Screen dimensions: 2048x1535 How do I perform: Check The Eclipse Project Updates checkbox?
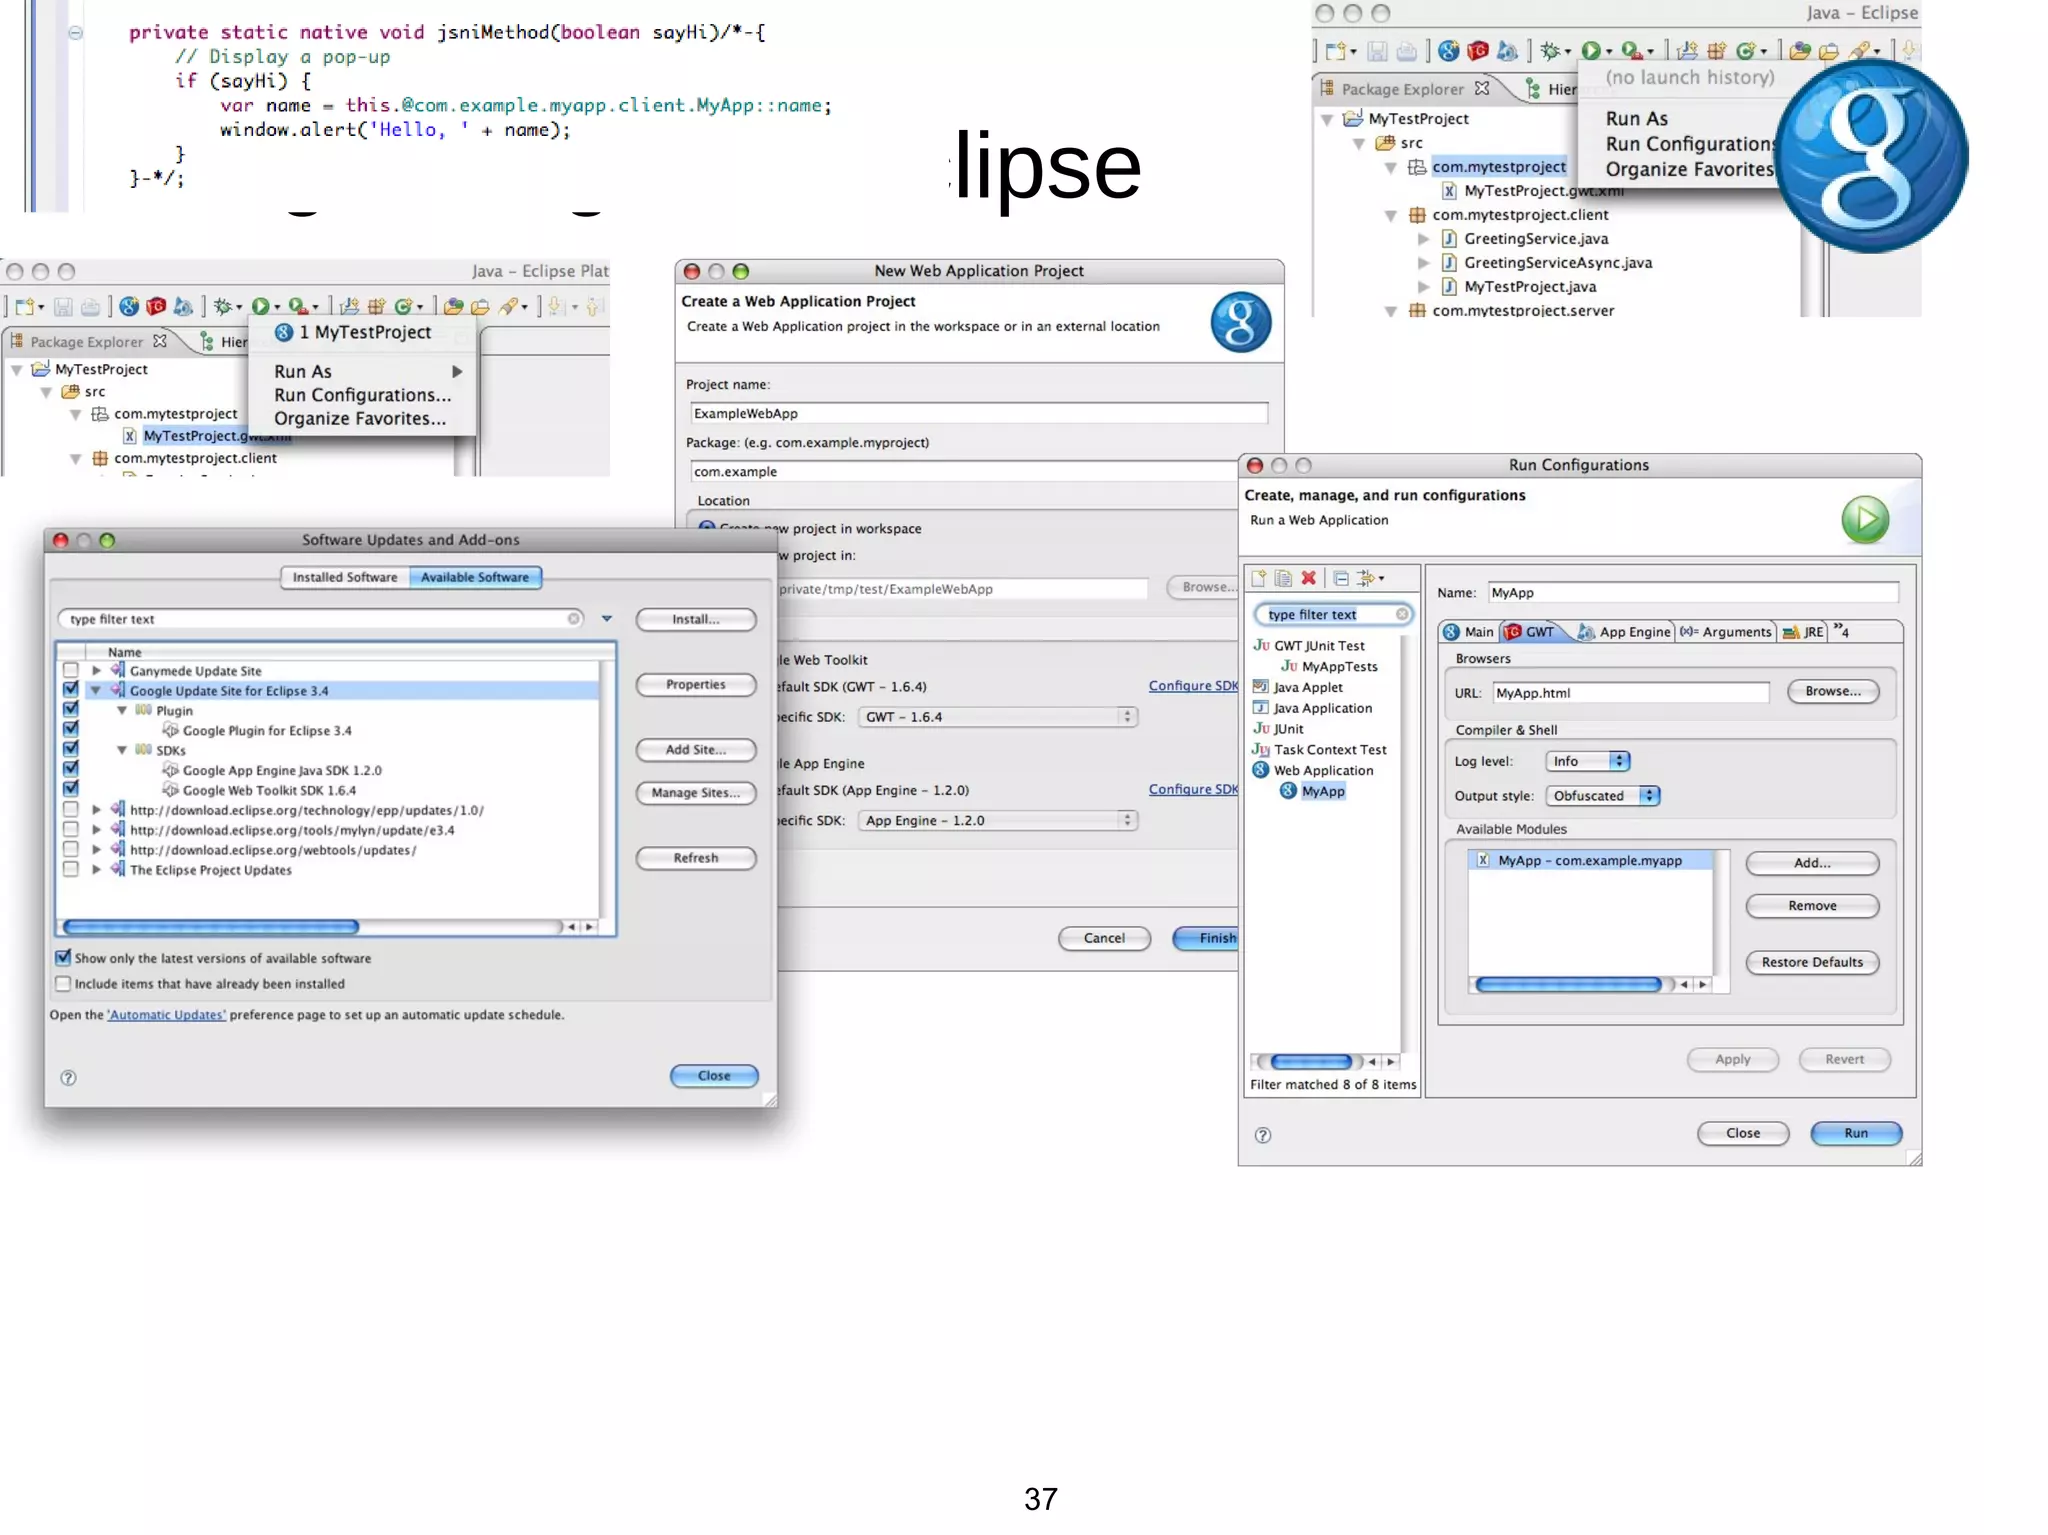[70, 869]
